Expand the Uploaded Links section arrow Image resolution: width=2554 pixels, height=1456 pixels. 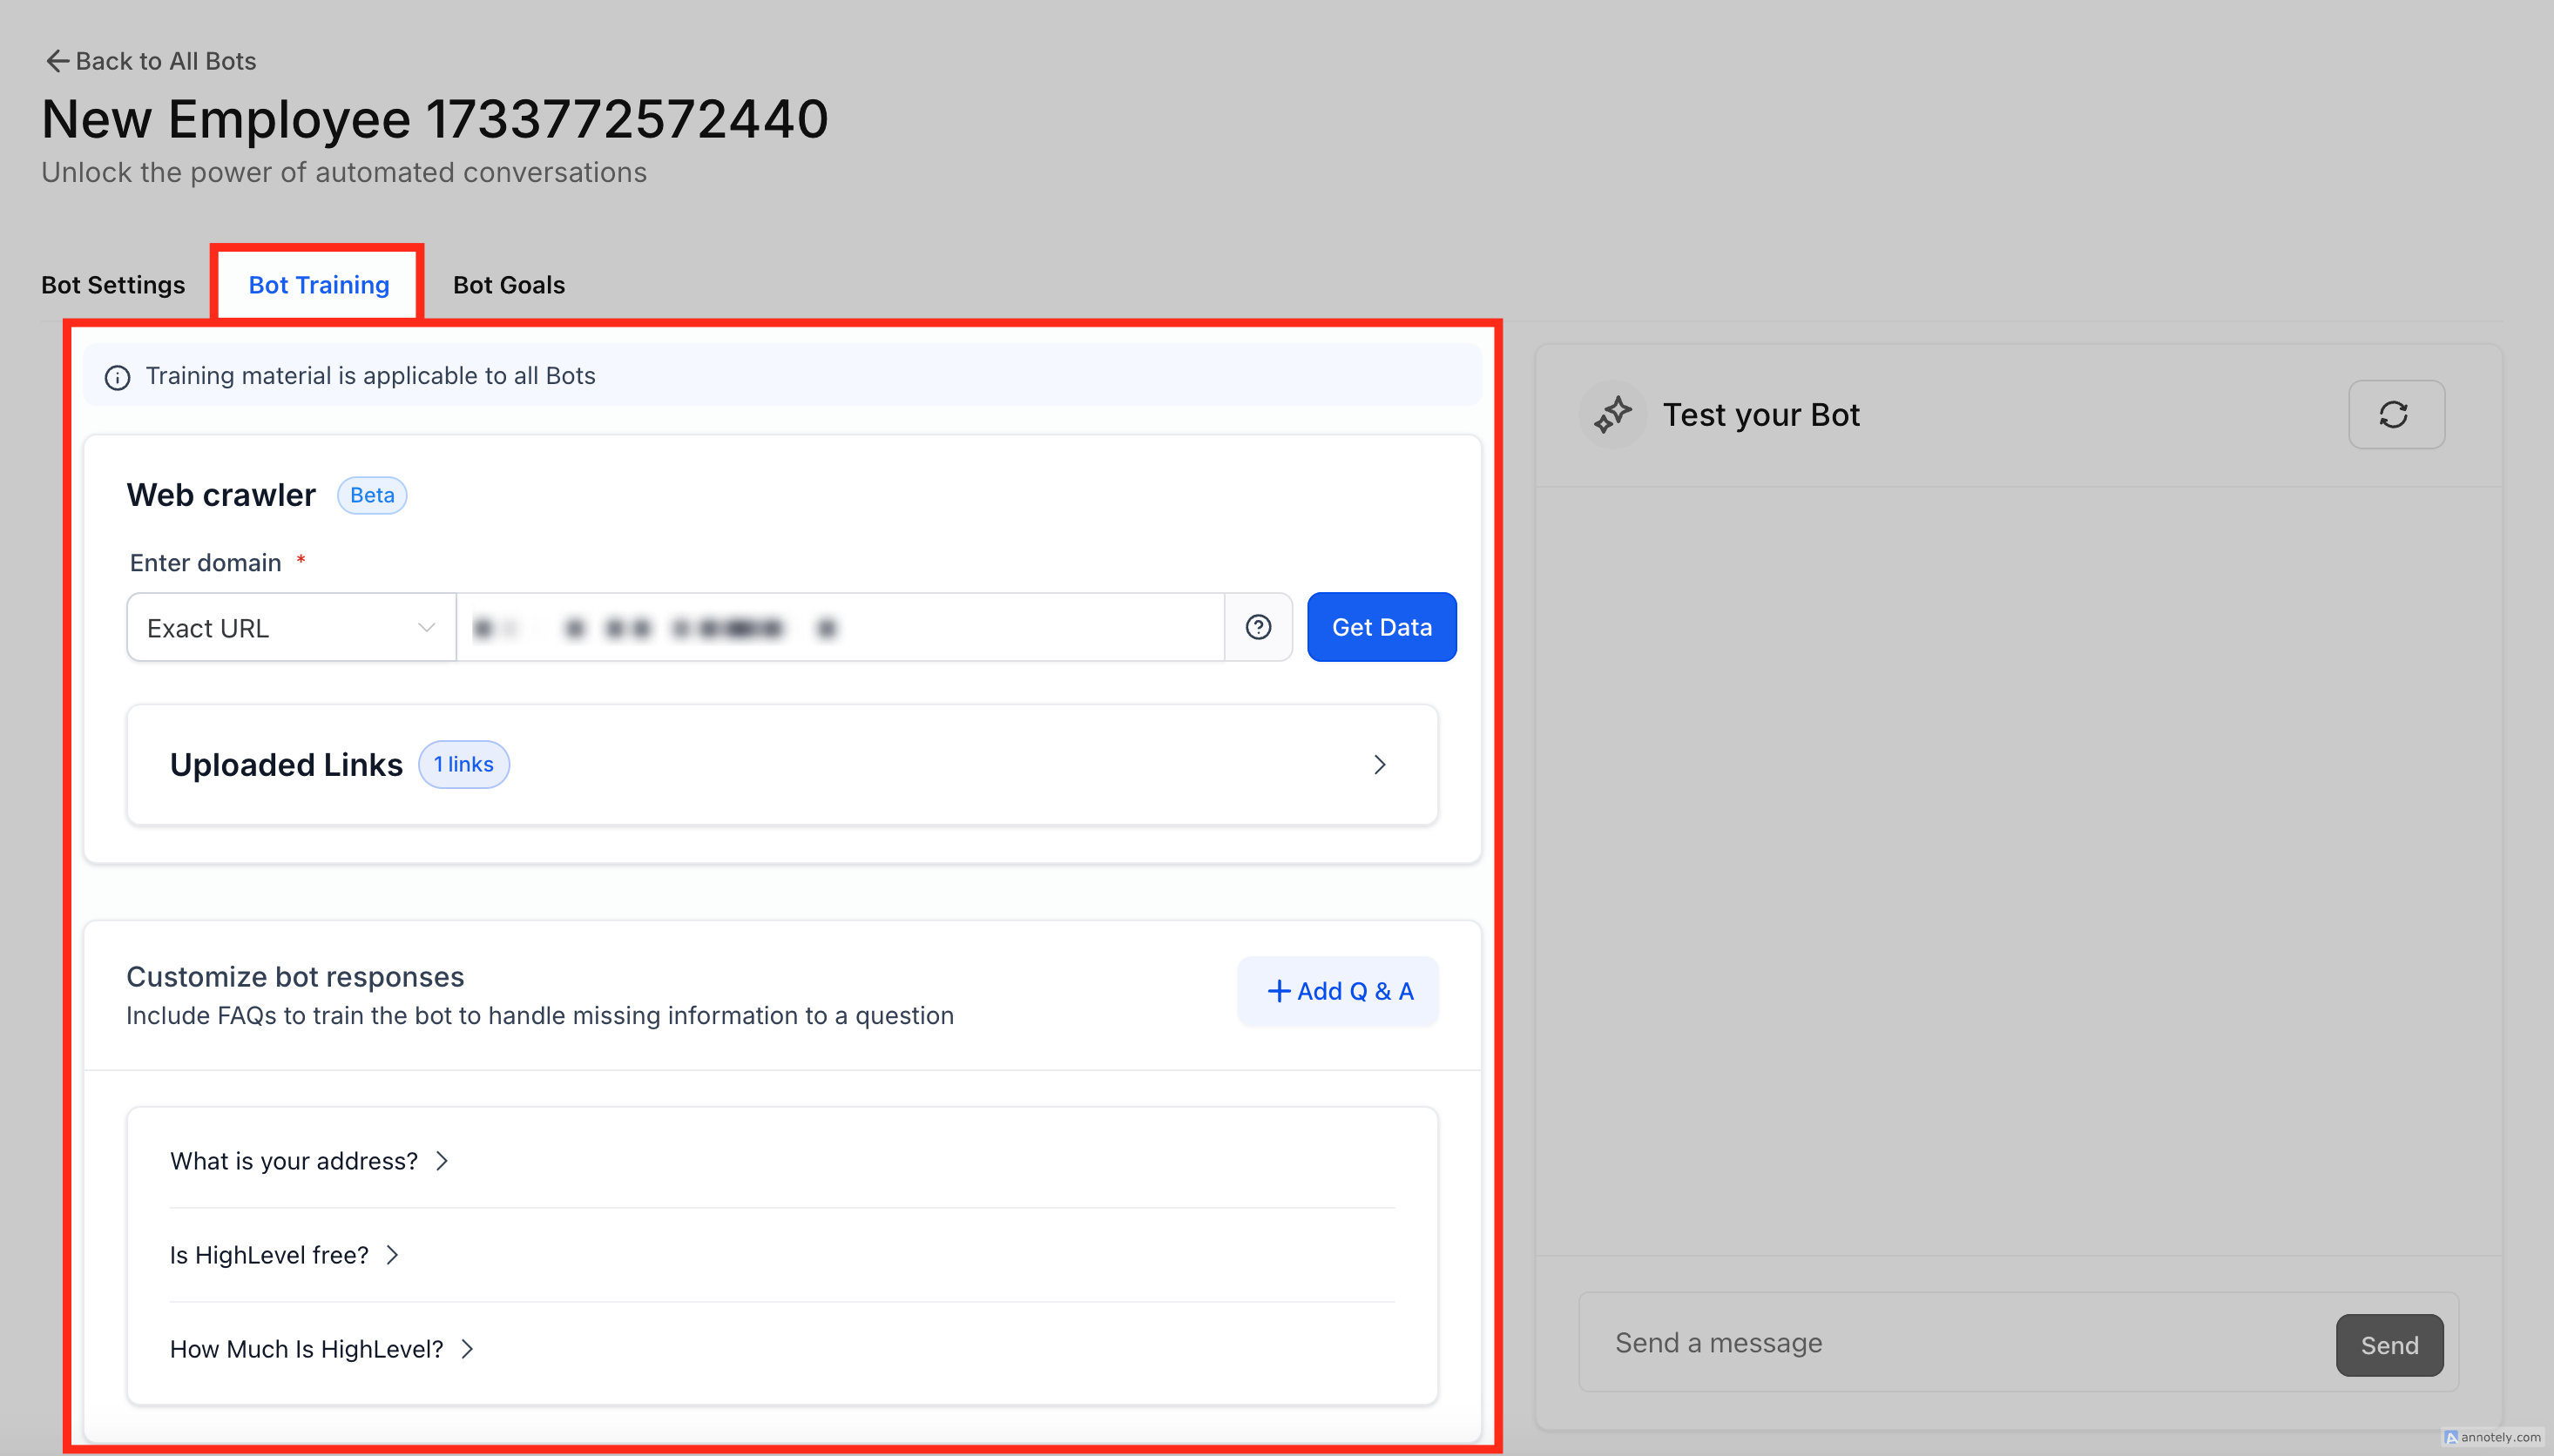(x=1379, y=765)
